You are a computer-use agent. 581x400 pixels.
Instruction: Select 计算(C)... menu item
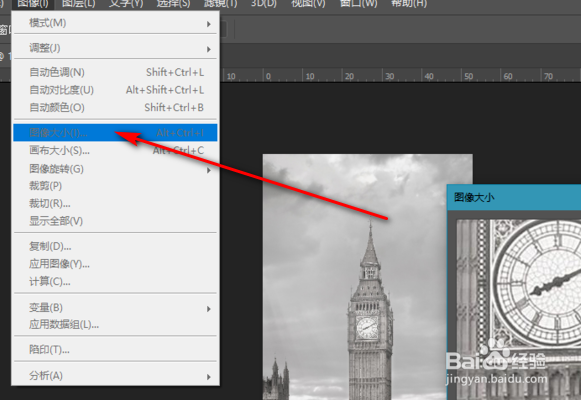(x=115, y=282)
